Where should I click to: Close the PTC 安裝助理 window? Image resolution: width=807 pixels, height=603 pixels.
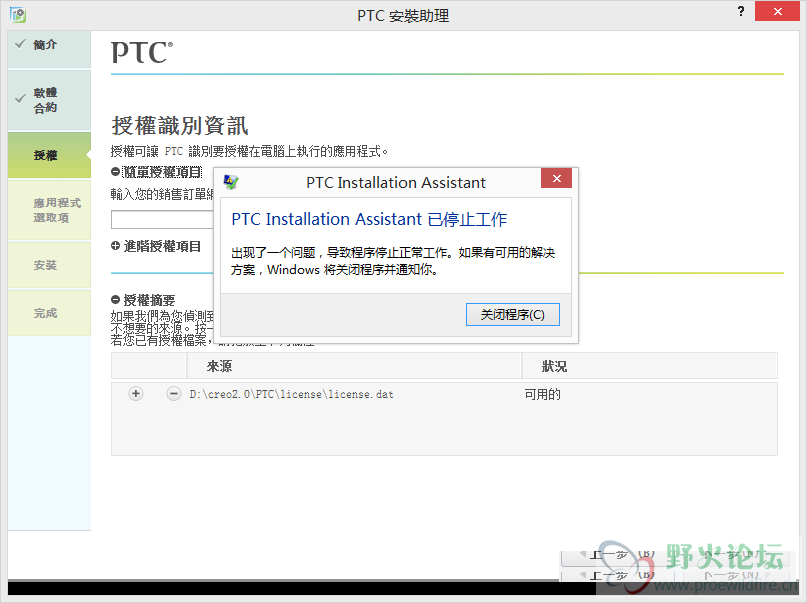[x=777, y=11]
